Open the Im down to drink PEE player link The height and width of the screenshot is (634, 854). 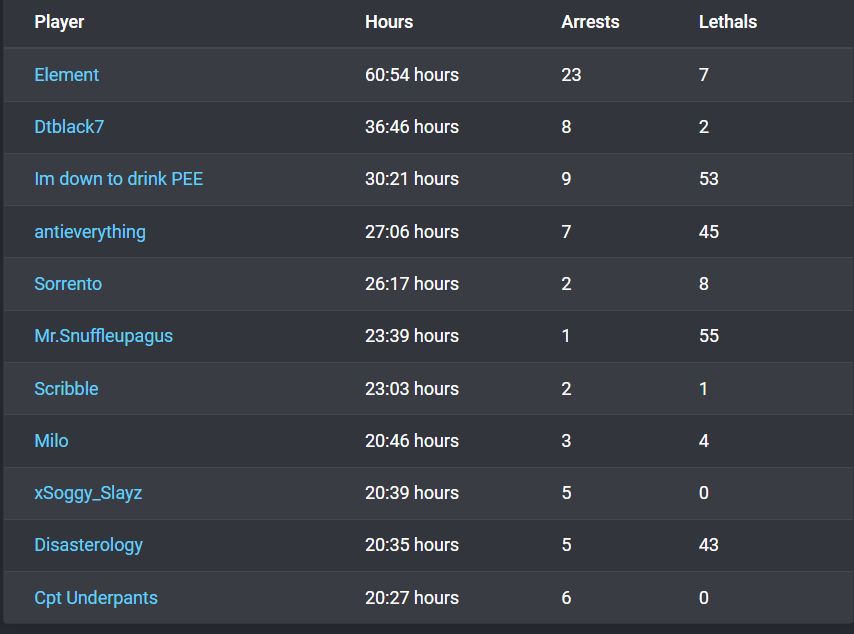pyautogui.click(x=119, y=179)
